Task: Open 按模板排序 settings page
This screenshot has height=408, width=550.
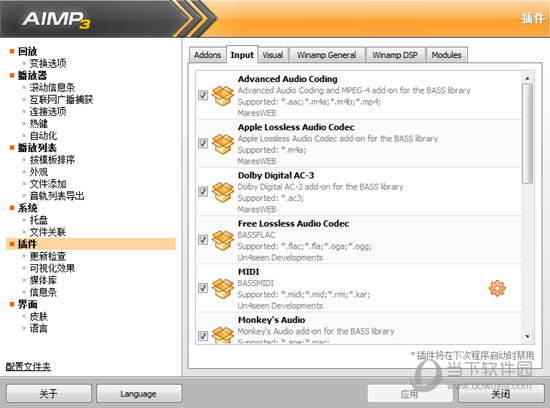Action: (x=52, y=160)
